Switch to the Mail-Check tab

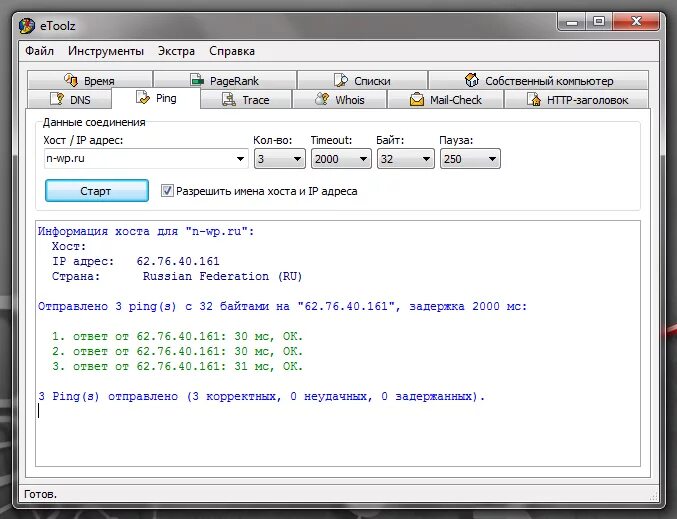click(x=446, y=99)
